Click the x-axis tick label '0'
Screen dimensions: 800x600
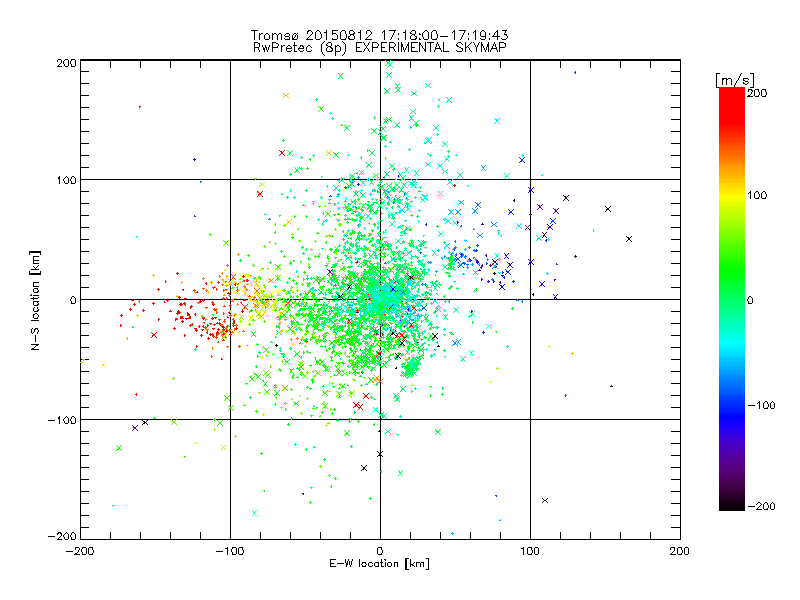click(x=380, y=551)
